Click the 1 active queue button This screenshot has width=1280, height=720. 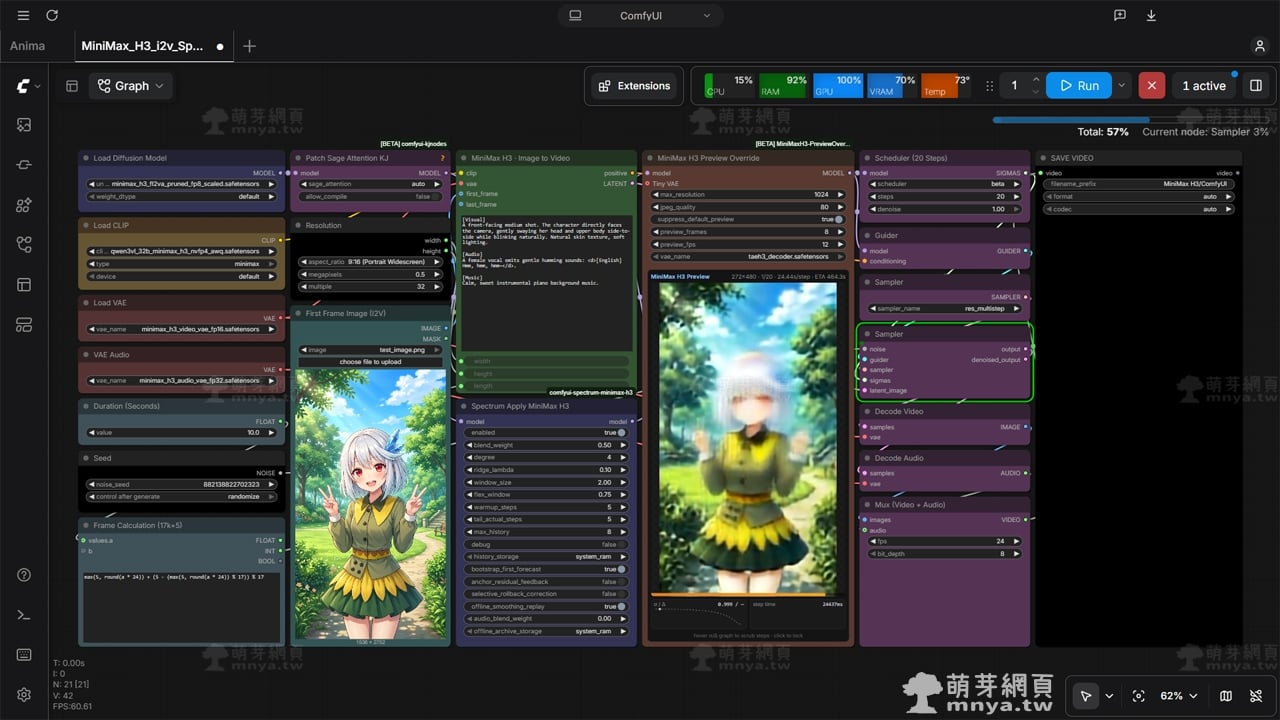[1203, 86]
